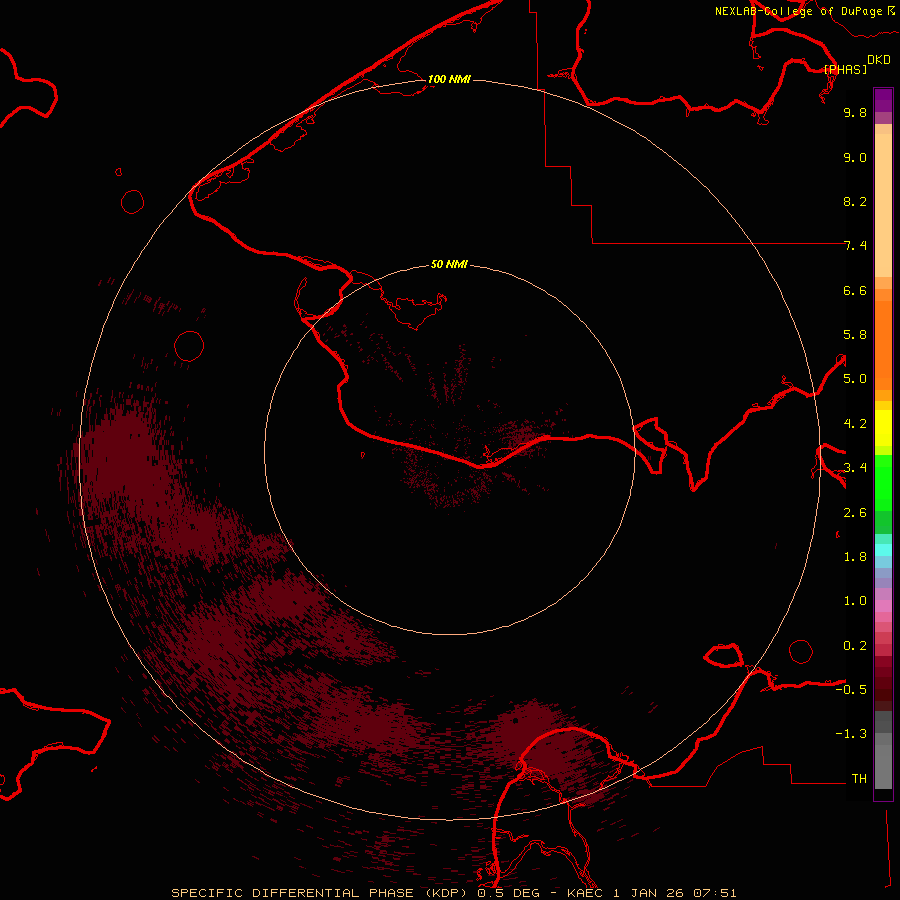900x900 pixels.
Task: Click the SPECIFIC DIFFERENTIAL PHASE (KDP) caption
Action: (x=319, y=893)
